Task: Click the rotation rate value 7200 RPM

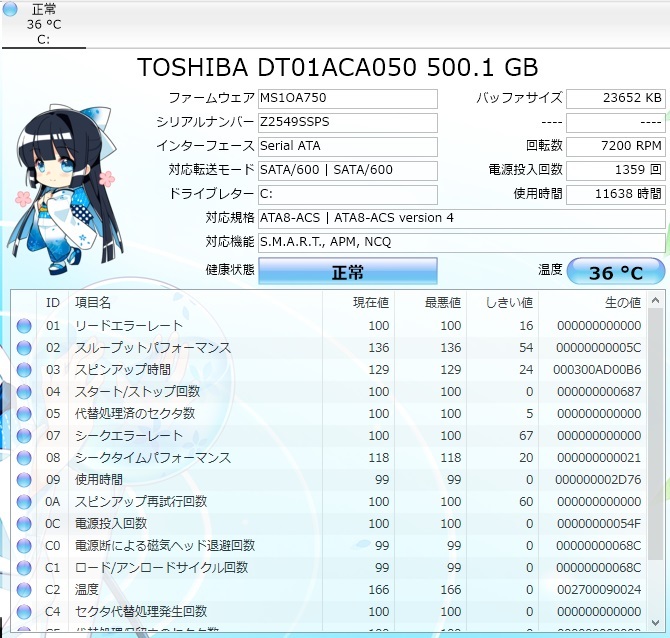Action: coord(616,146)
